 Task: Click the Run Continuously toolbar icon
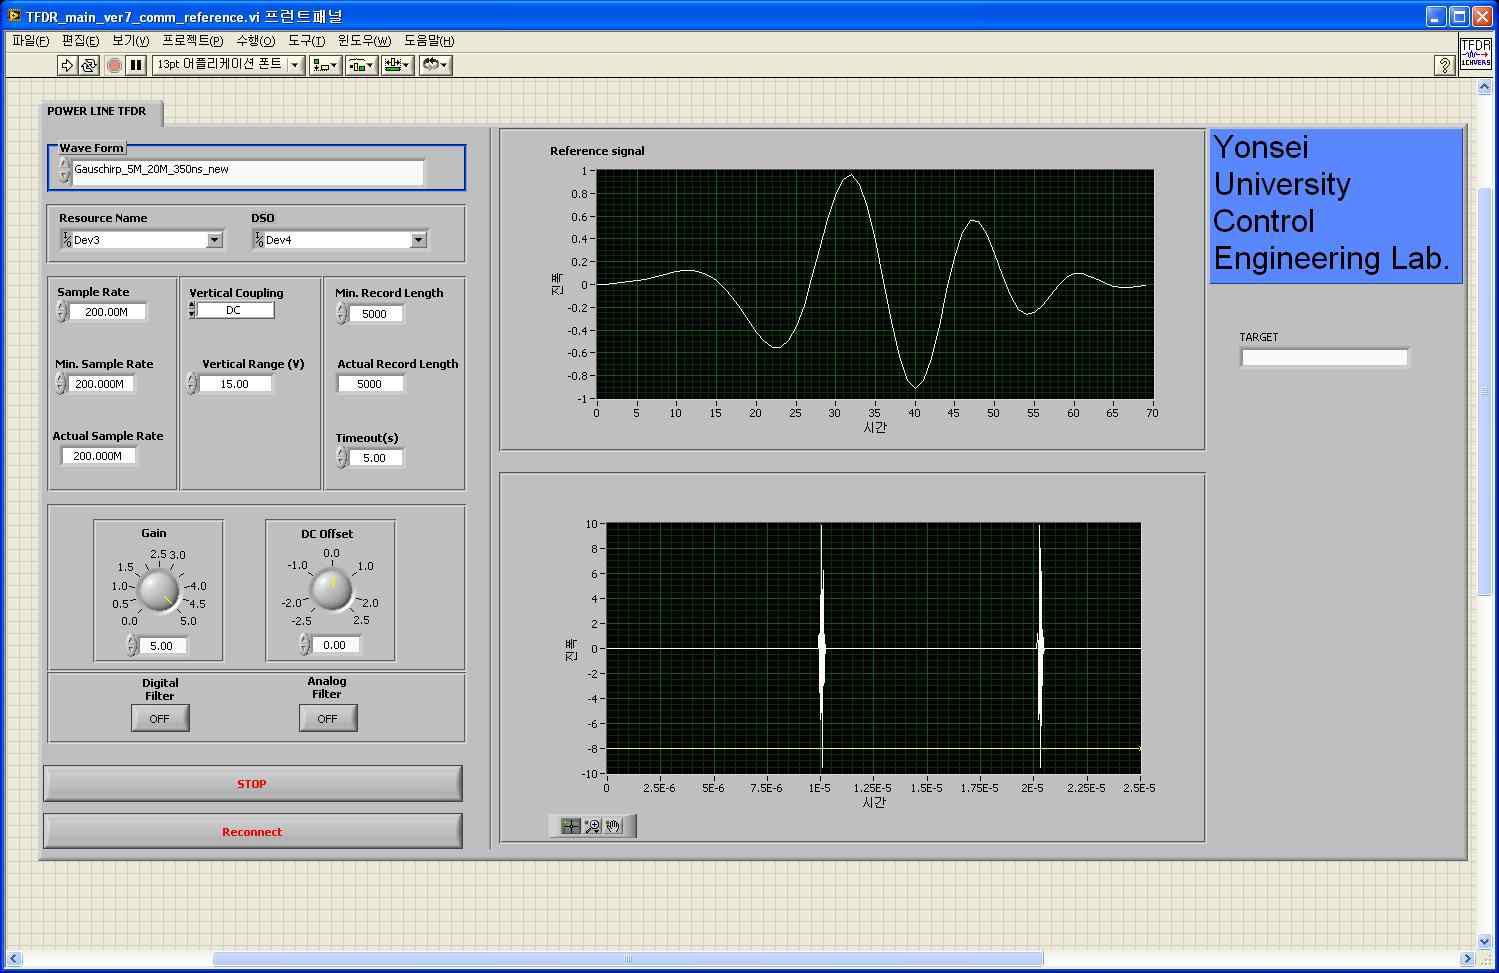tap(89, 65)
